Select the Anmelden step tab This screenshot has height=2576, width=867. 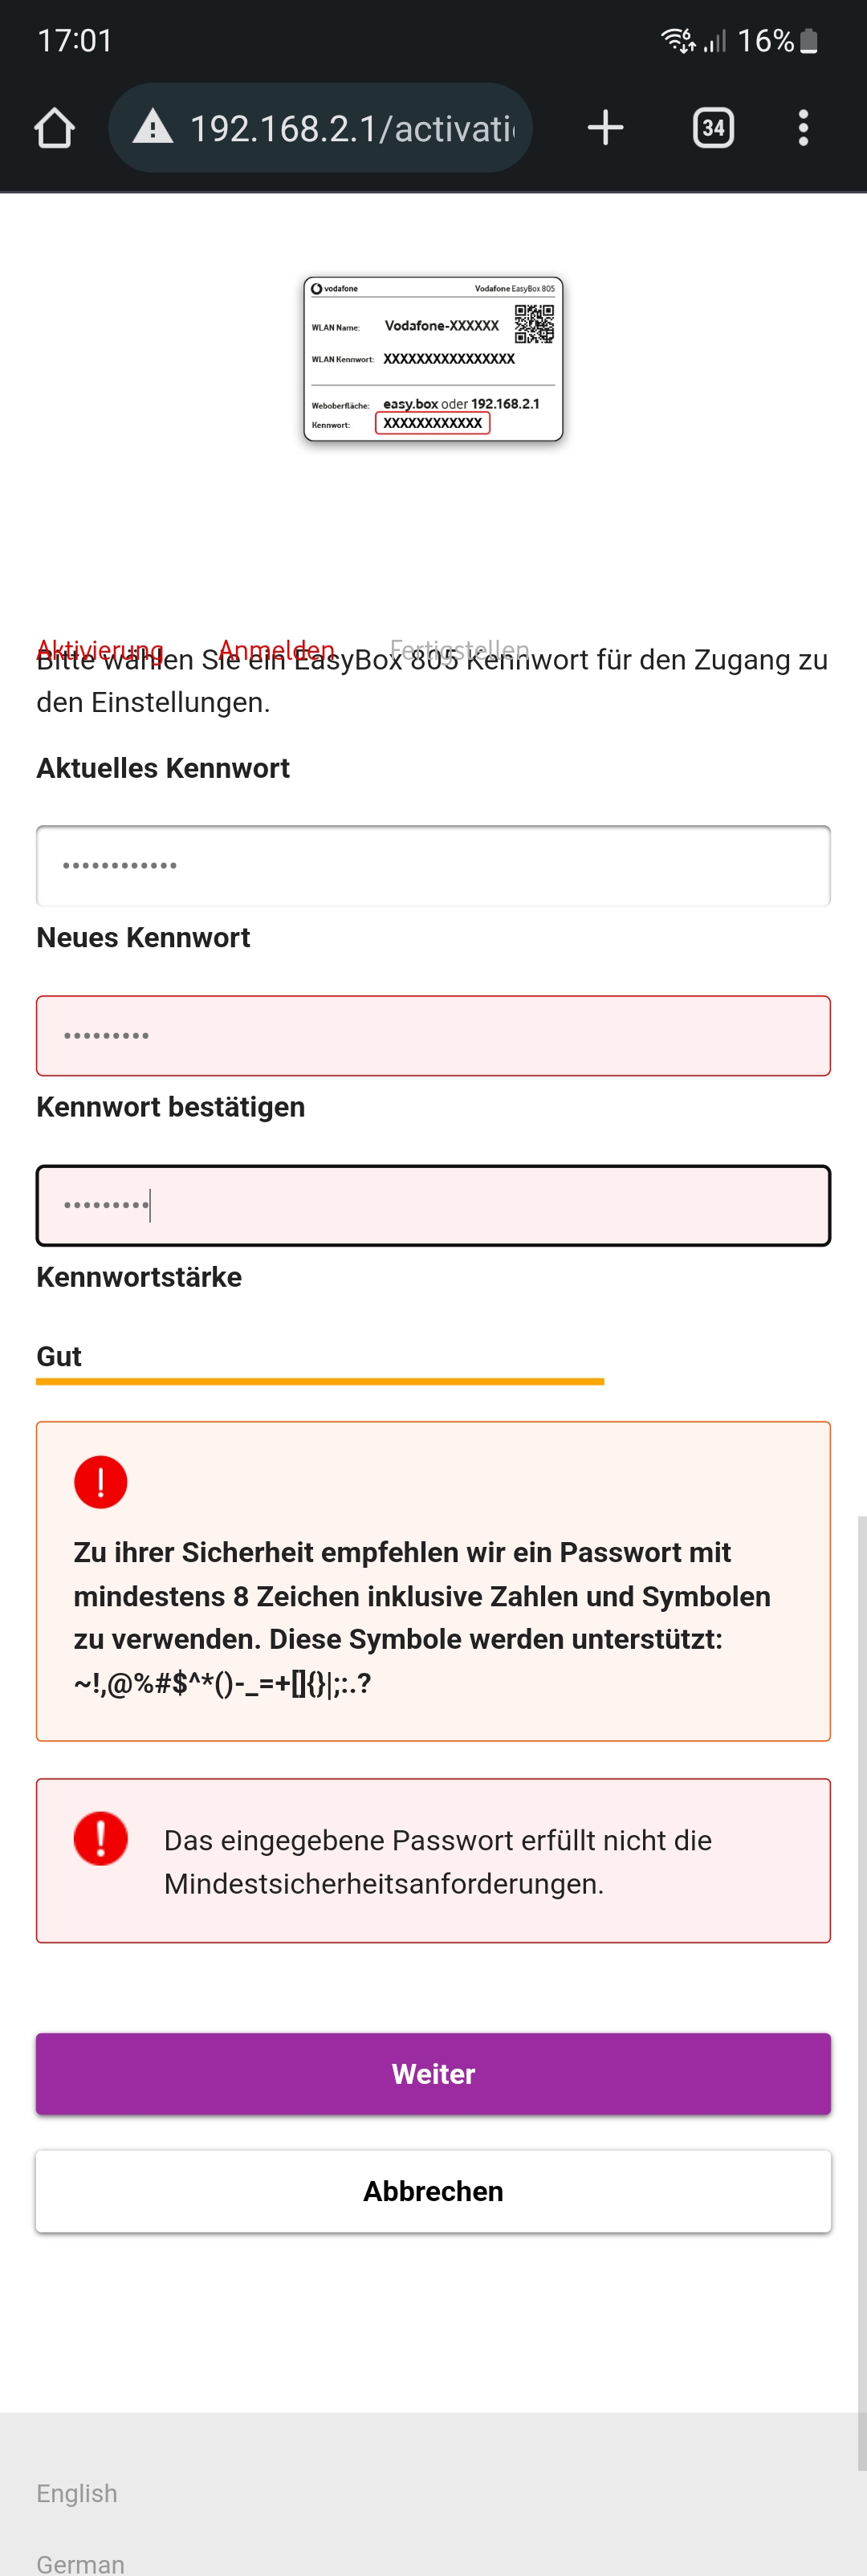[x=276, y=650]
